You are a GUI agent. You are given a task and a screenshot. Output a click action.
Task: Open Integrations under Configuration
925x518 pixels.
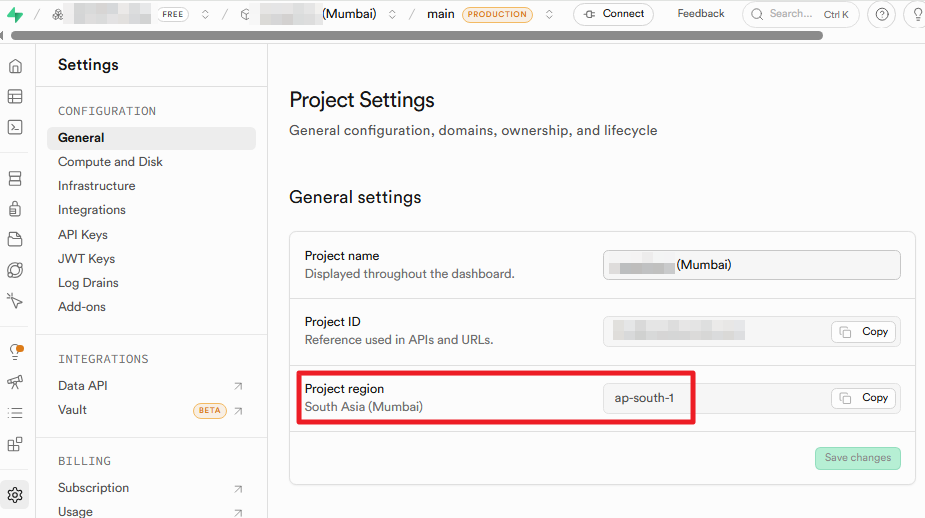pyautogui.click(x=92, y=210)
